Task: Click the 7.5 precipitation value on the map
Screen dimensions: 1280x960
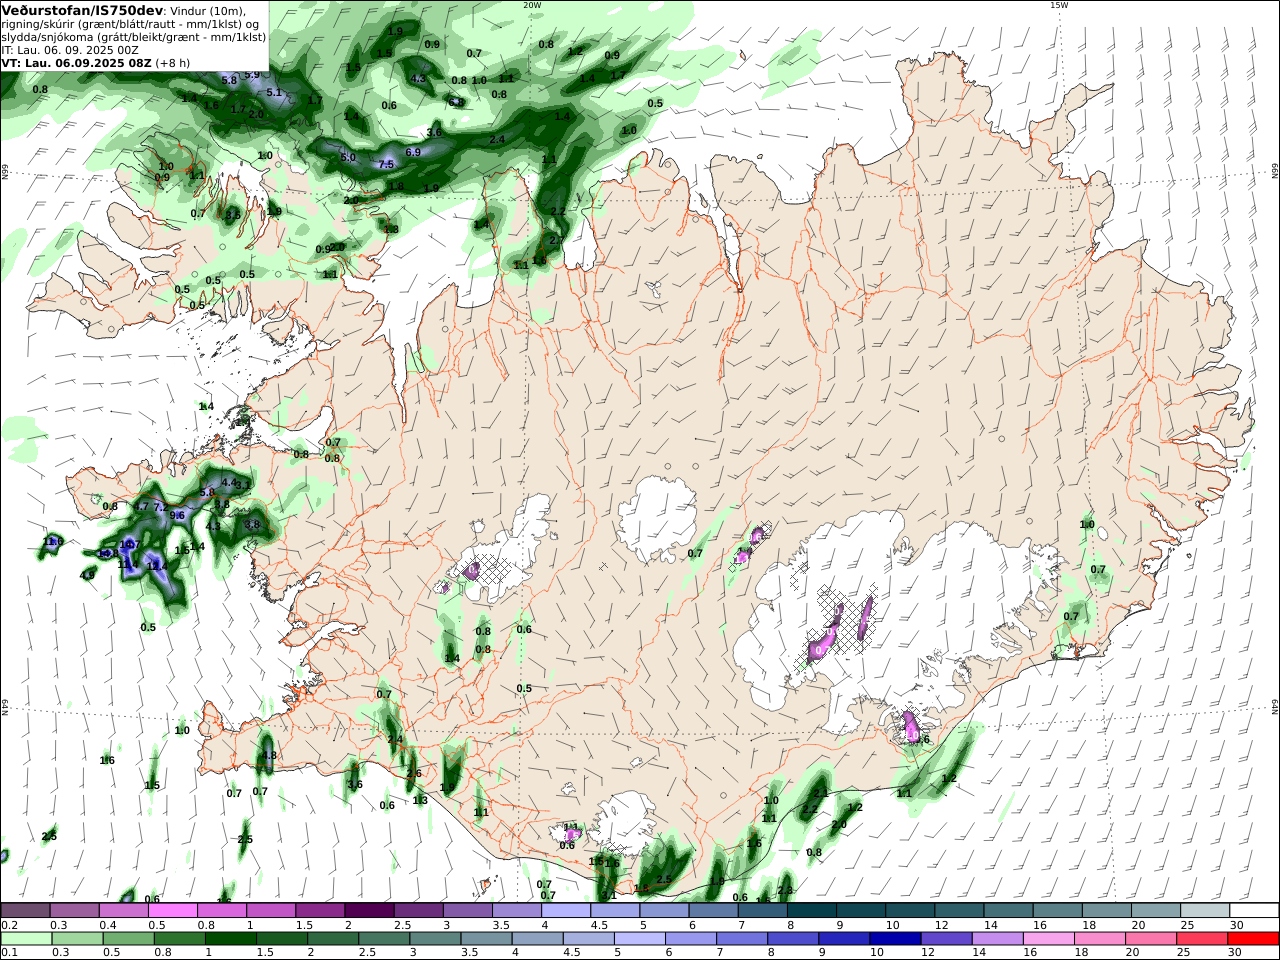Action: (387, 164)
